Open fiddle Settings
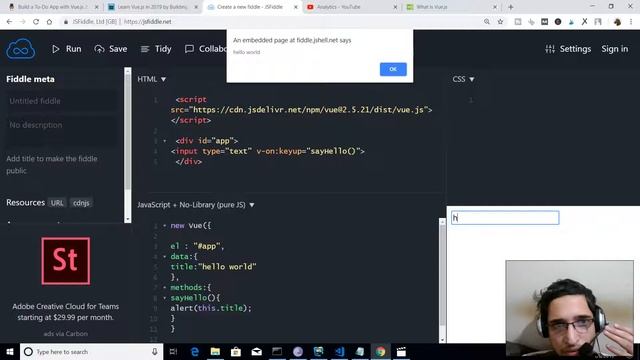This screenshot has width=640, height=360. 568,49
